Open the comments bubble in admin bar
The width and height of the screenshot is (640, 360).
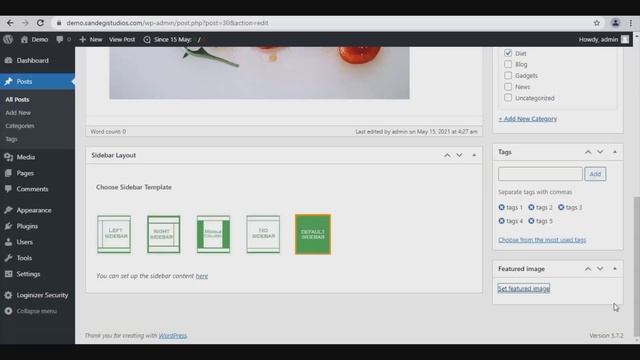(x=63, y=40)
